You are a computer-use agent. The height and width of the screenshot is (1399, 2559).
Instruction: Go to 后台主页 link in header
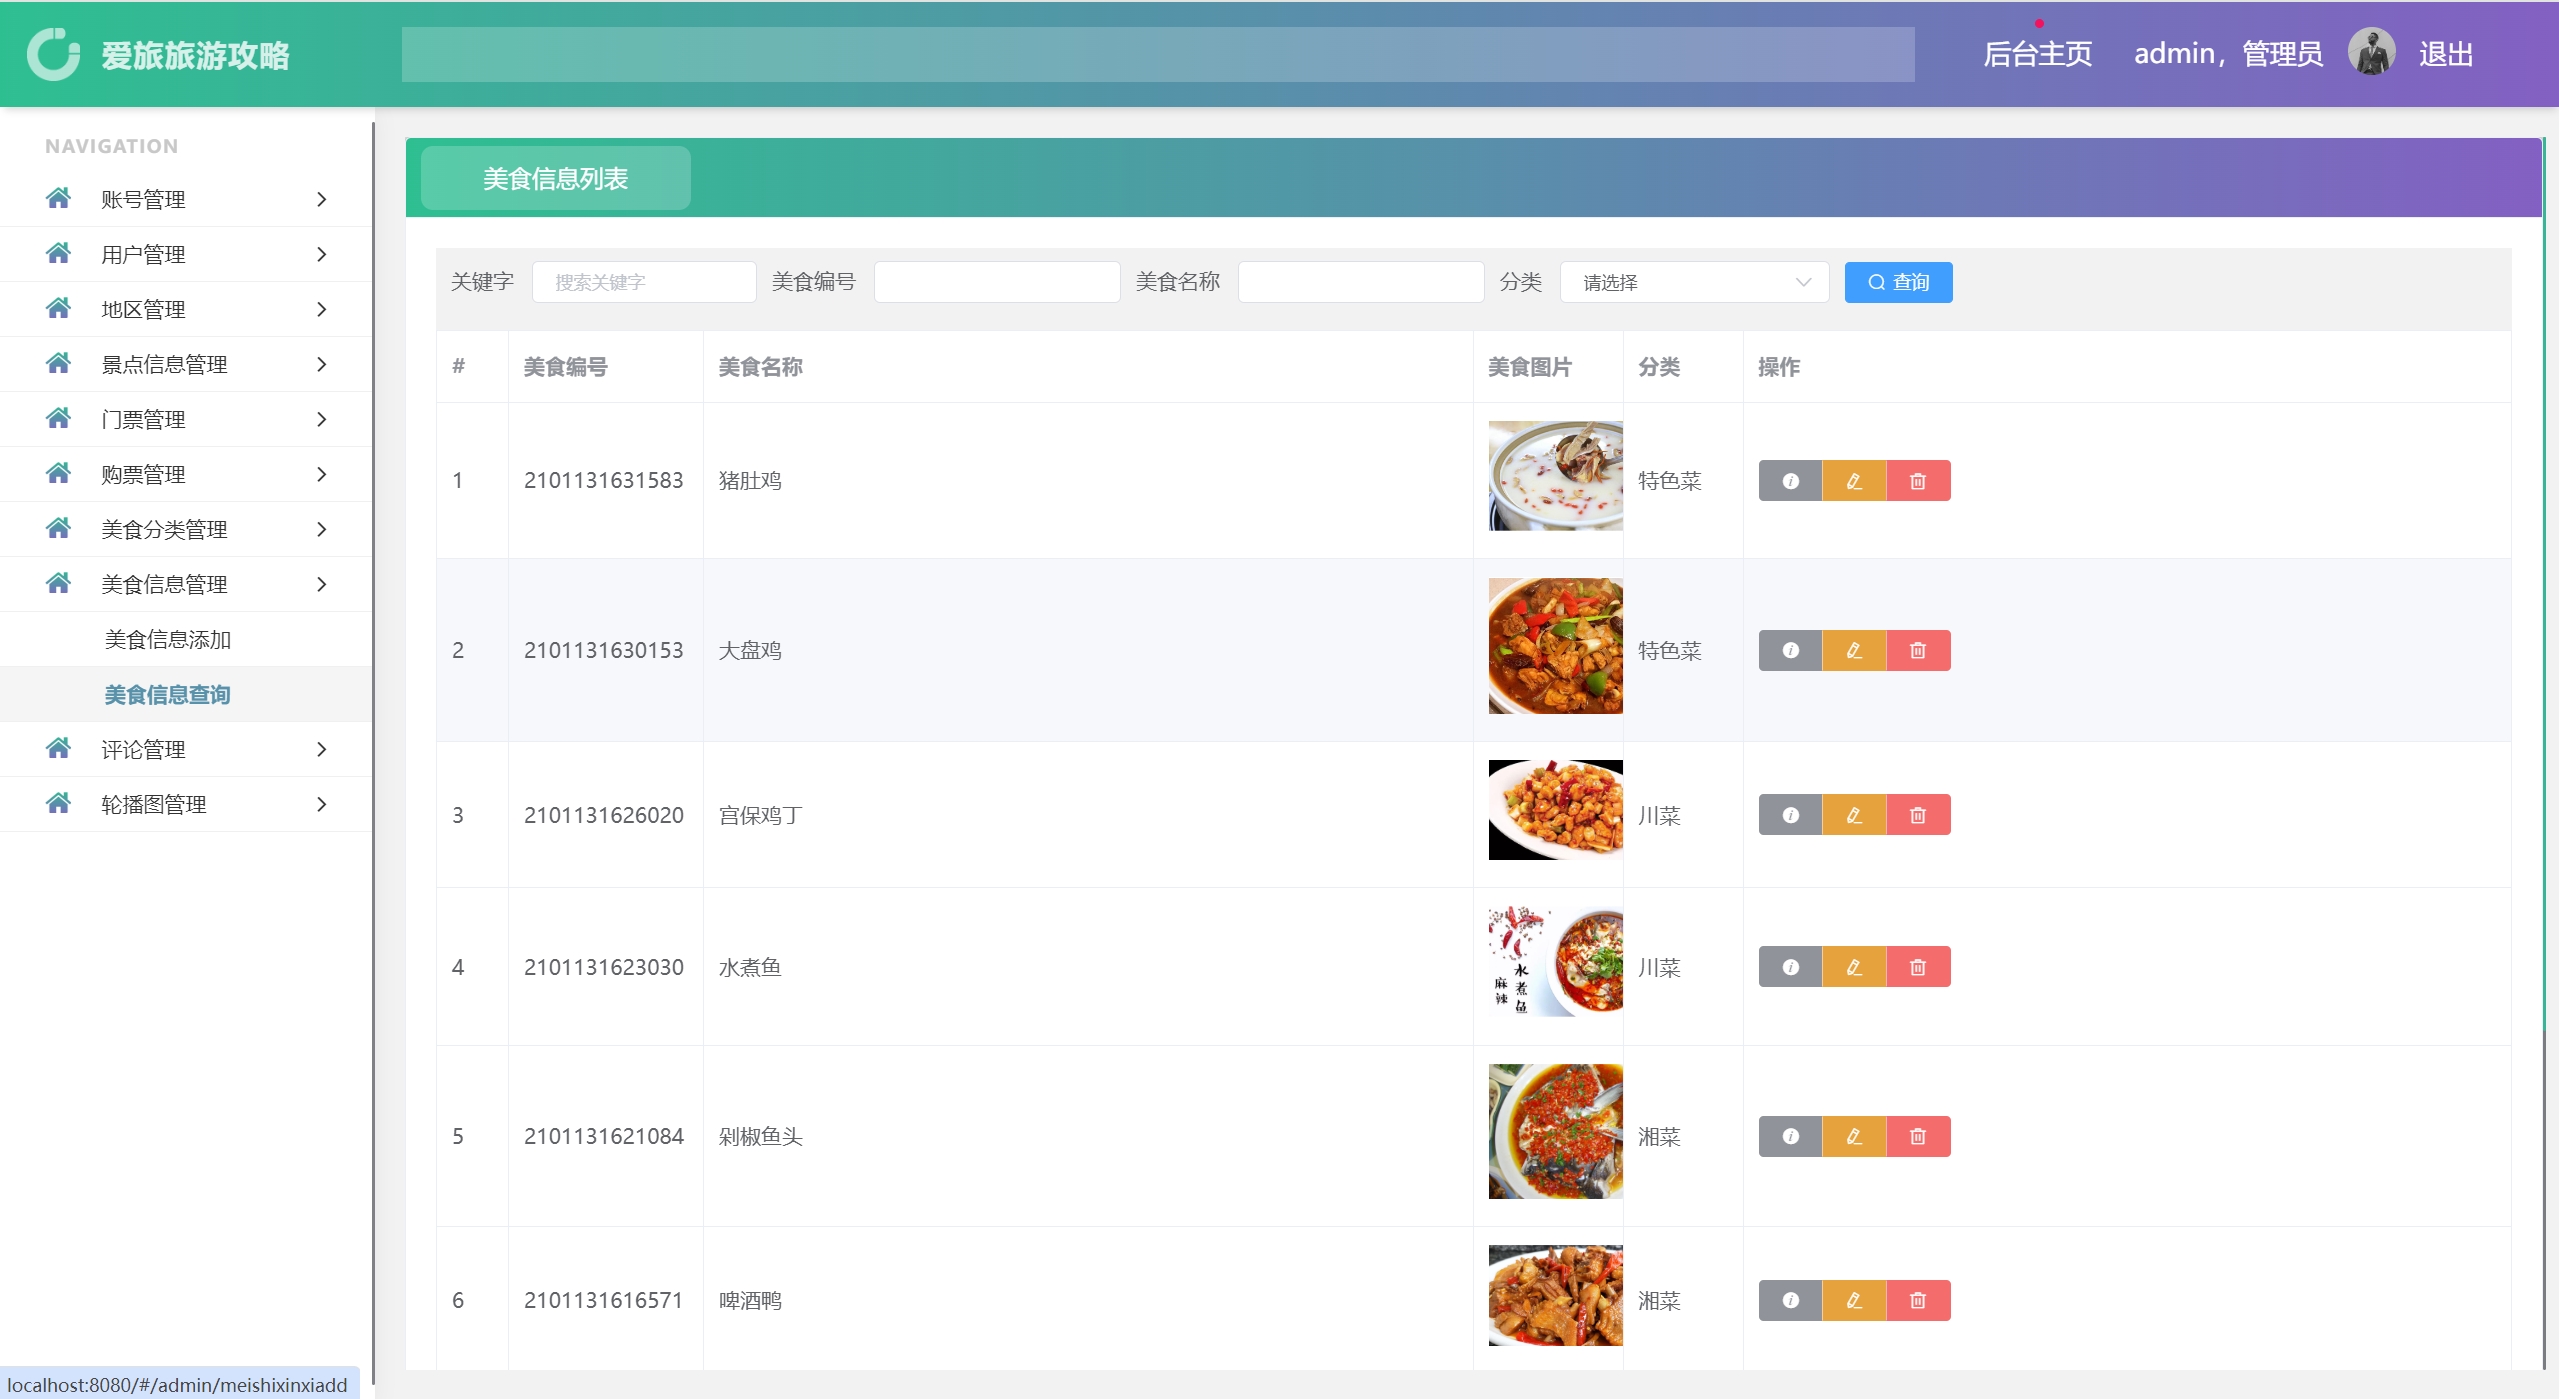[x=2037, y=54]
